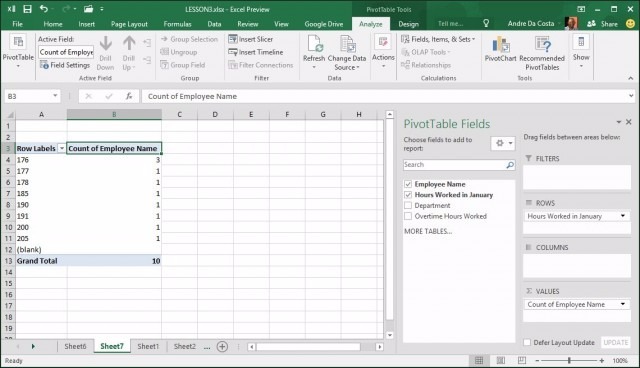Click the Drill Down arrow
The height and width of the screenshot is (368, 640).
(x=105, y=53)
